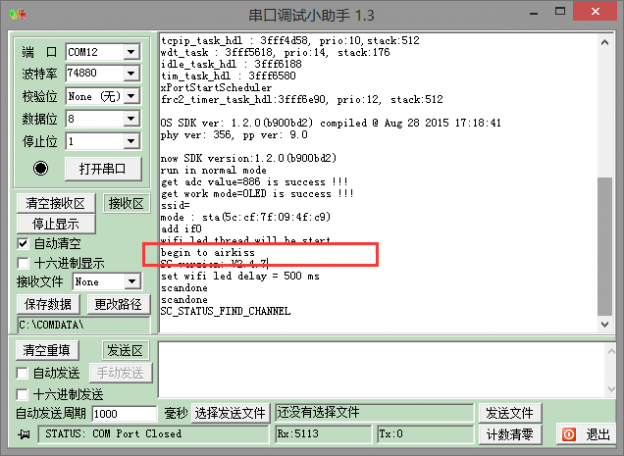Click the 选择发送文件 button

click(230, 413)
